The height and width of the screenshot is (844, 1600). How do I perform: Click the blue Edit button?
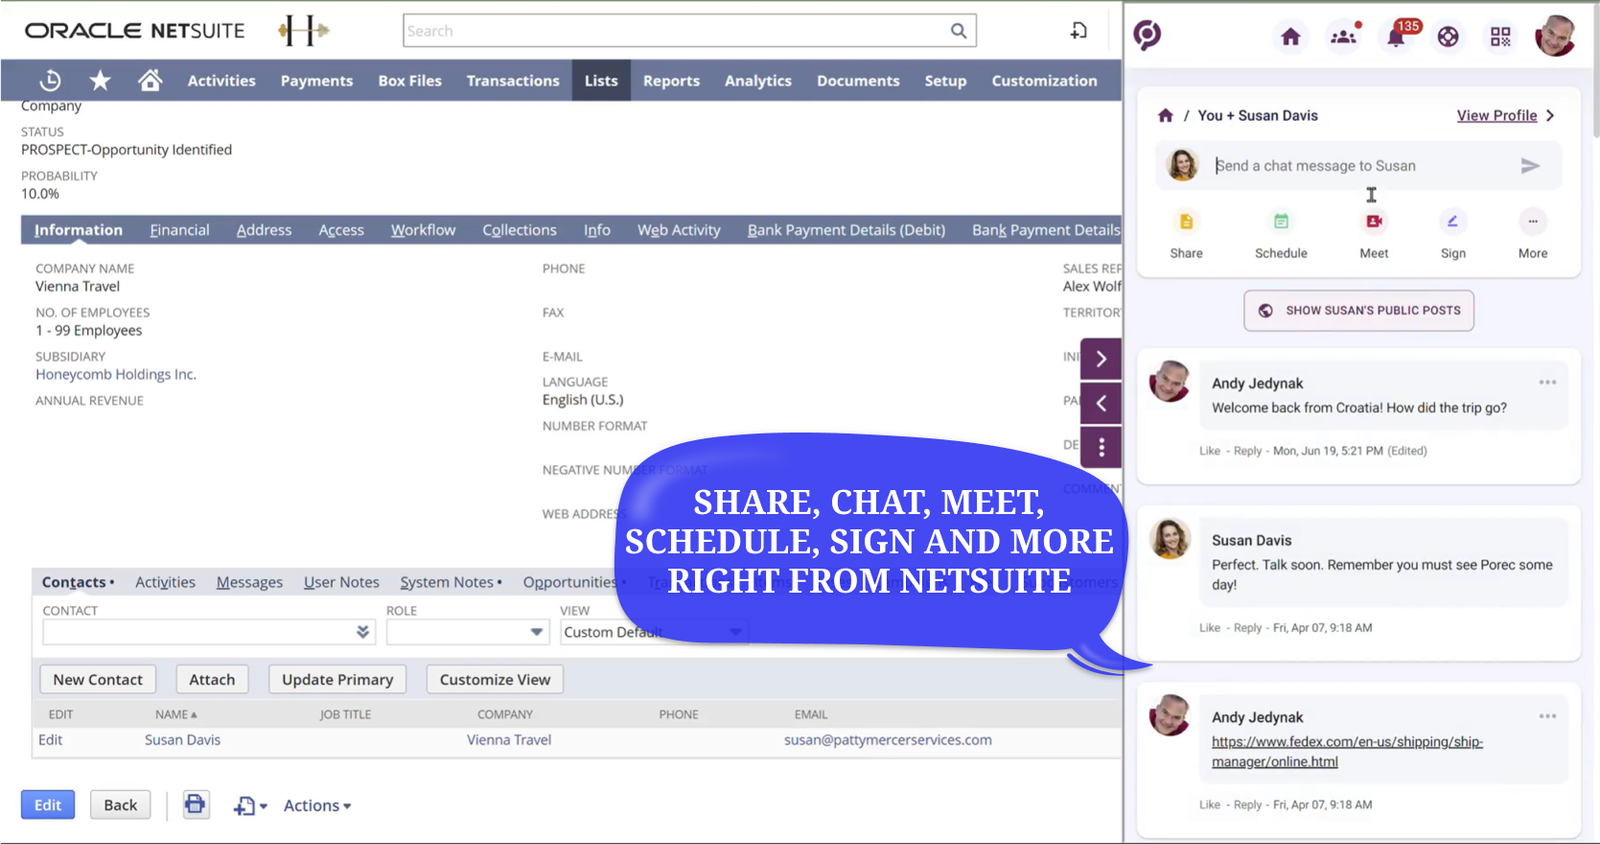(48, 805)
